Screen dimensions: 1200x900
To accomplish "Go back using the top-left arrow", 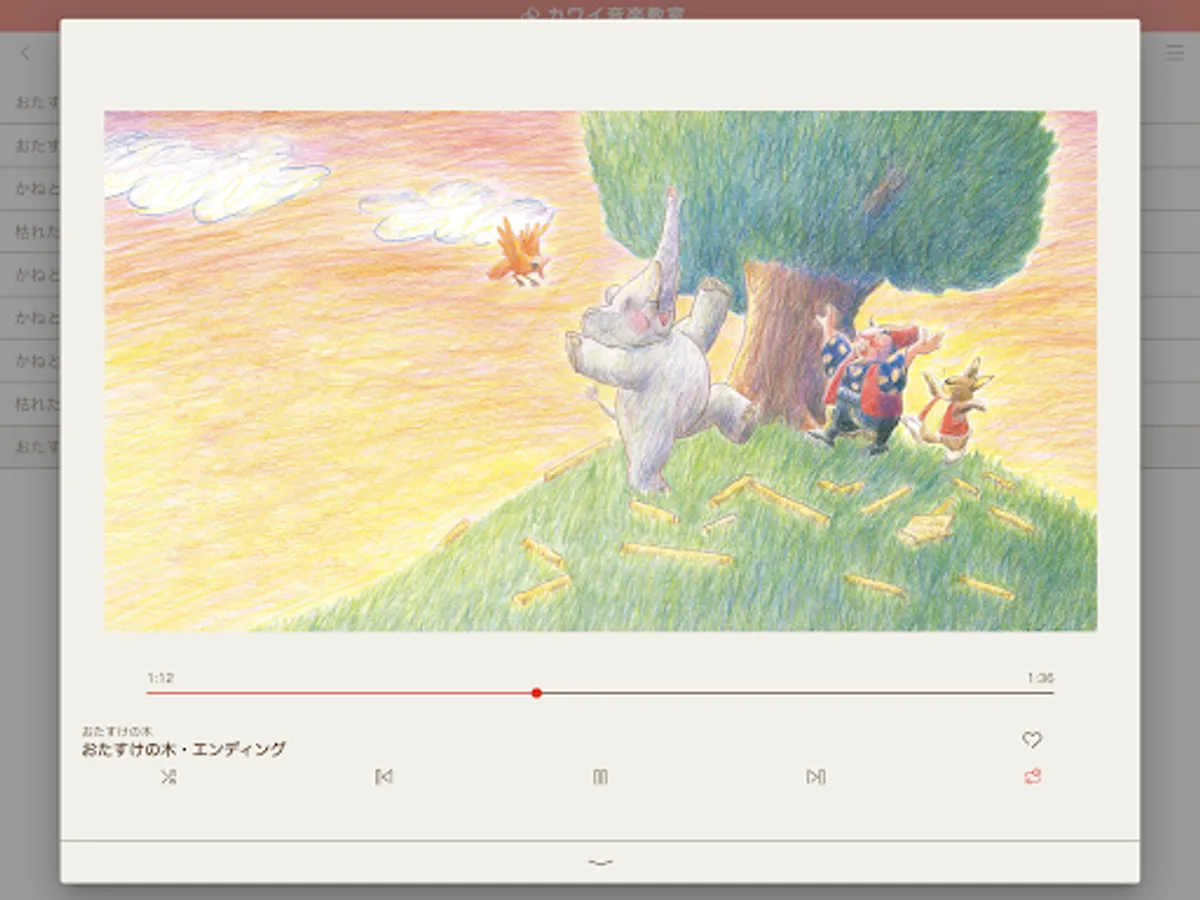I will [x=25, y=53].
